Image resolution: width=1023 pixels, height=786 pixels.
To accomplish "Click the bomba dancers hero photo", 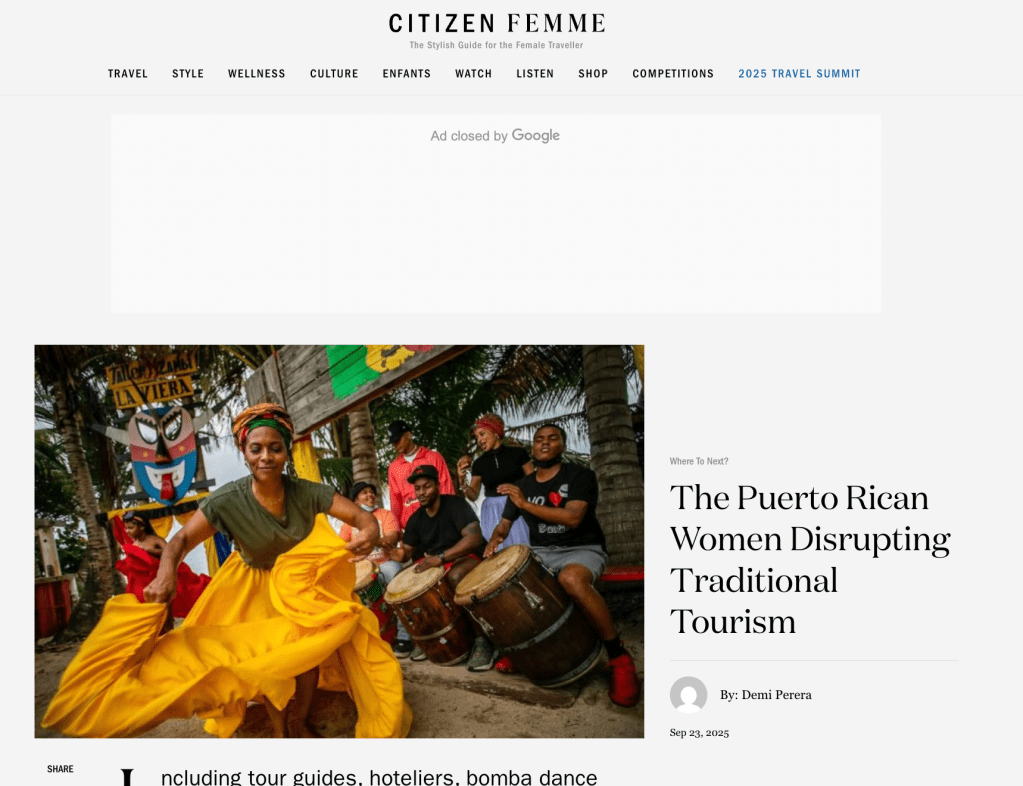I will pyautogui.click(x=339, y=541).
